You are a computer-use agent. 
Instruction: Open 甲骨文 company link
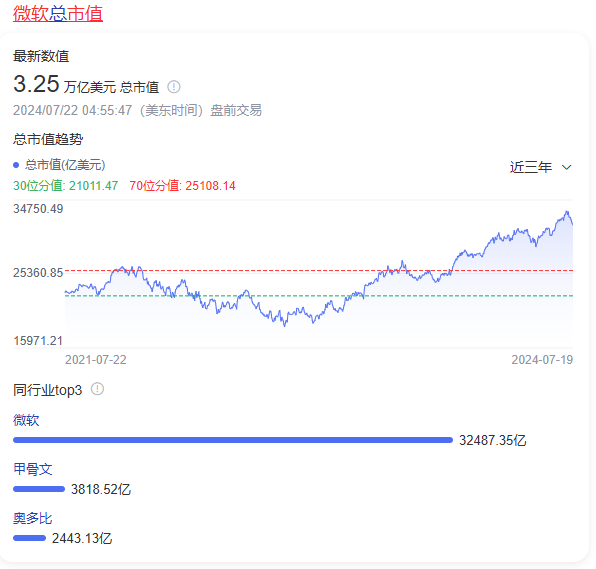(x=33, y=469)
